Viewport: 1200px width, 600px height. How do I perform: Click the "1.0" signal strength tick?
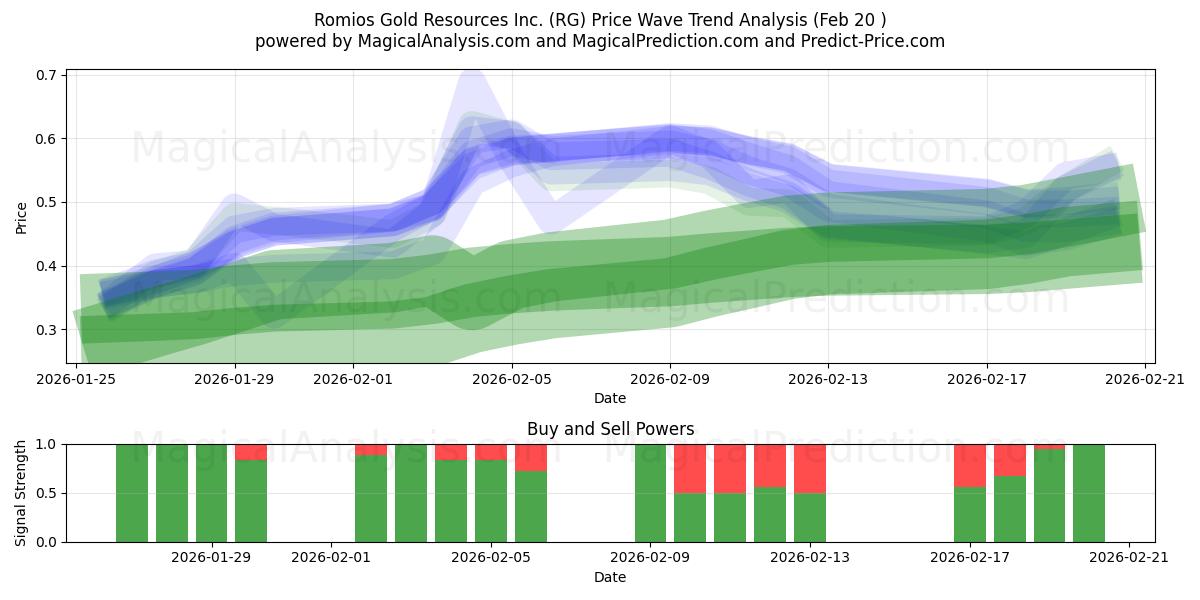(48, 444)
